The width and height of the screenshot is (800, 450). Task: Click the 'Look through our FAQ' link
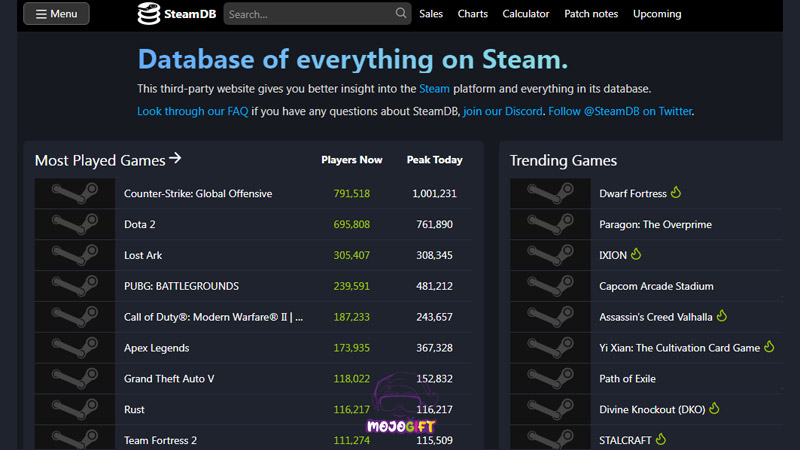point(192,111)
